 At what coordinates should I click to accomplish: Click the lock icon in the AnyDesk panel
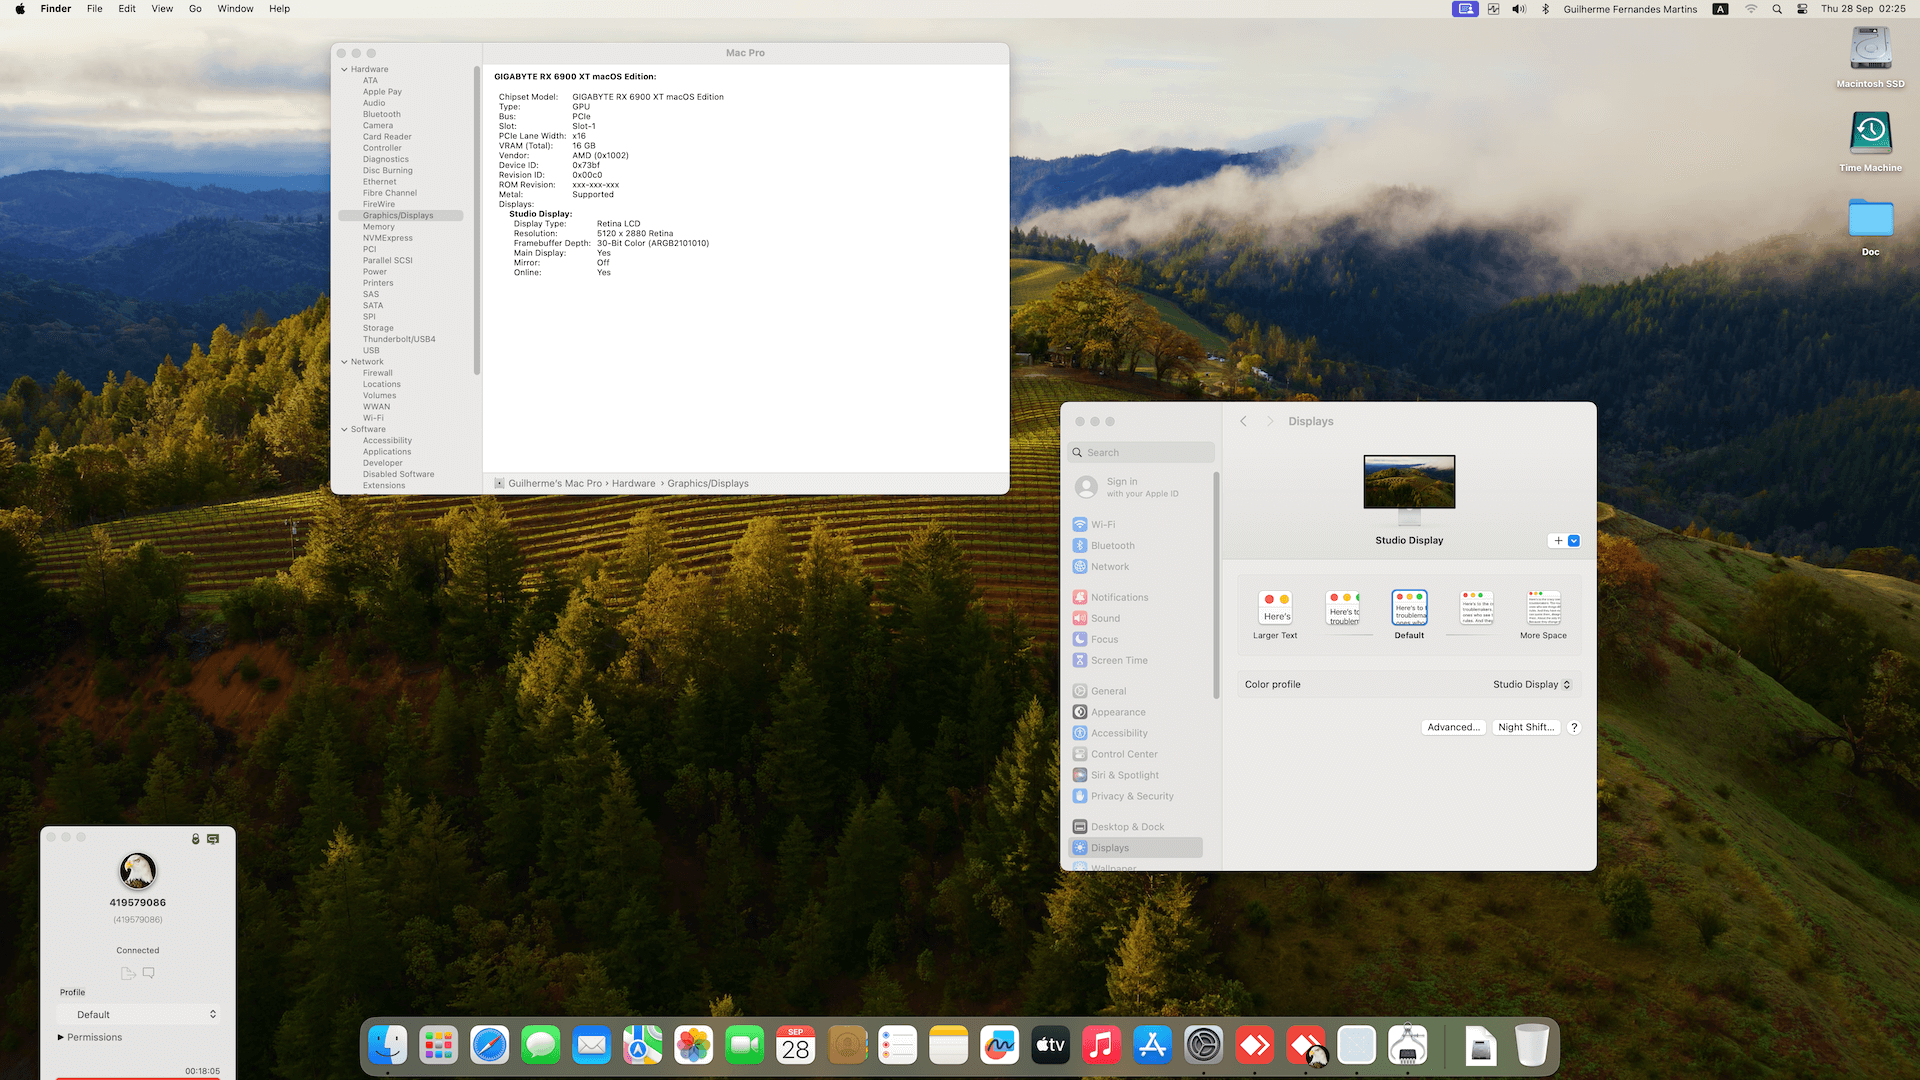tap(196, 839)
